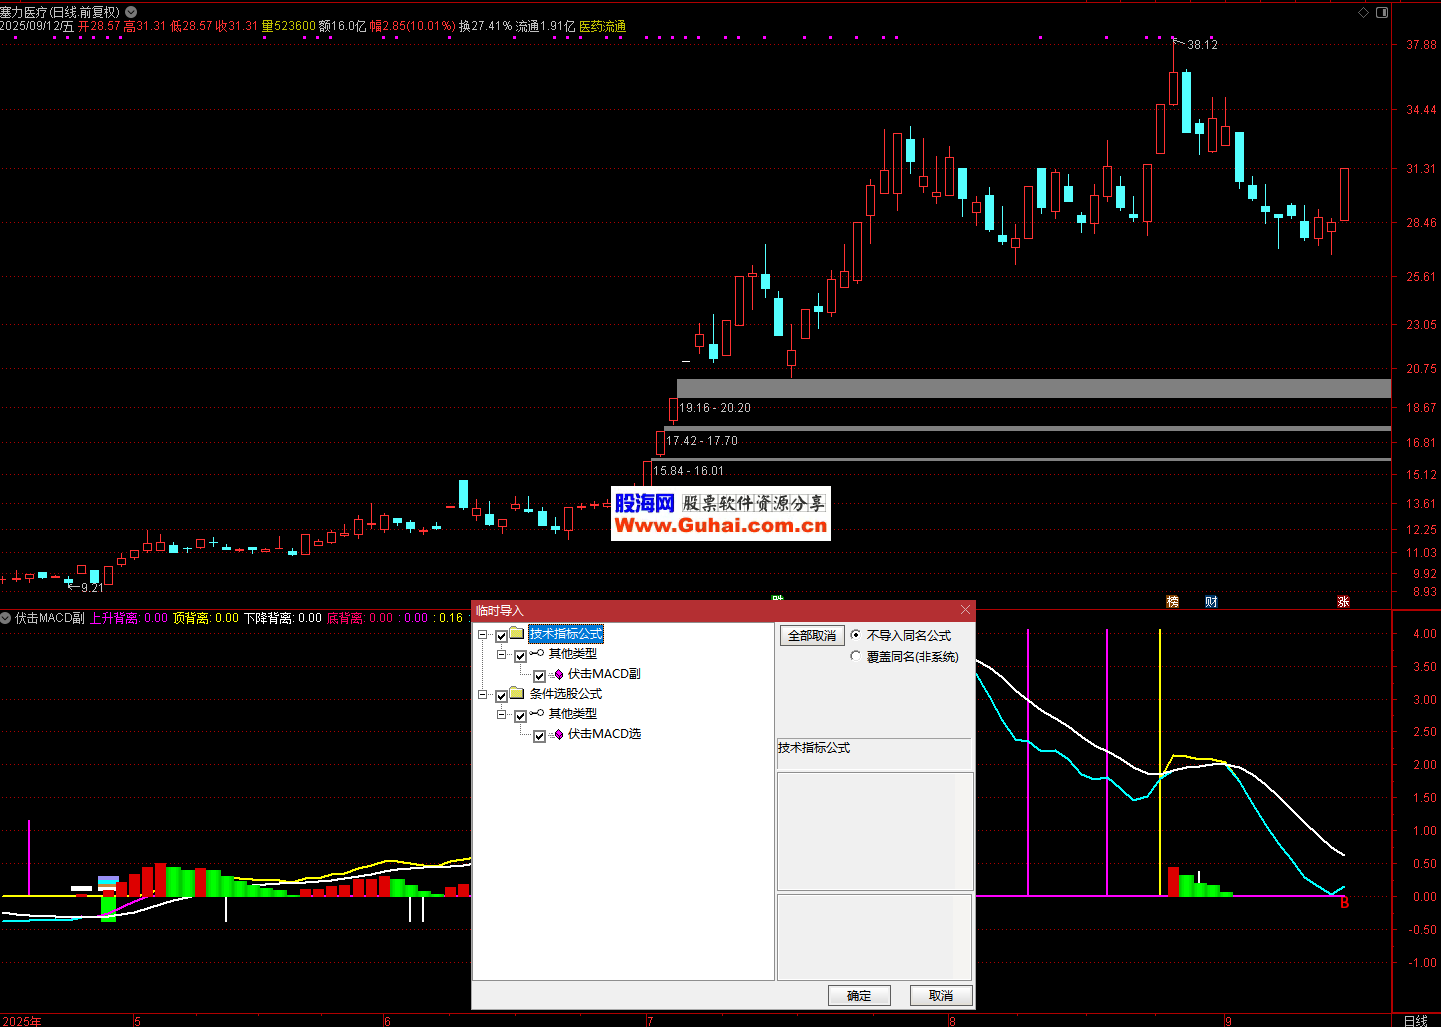
Task: Click formula icon beside 伏击MACD副 tree item
Action: point(557,674)
